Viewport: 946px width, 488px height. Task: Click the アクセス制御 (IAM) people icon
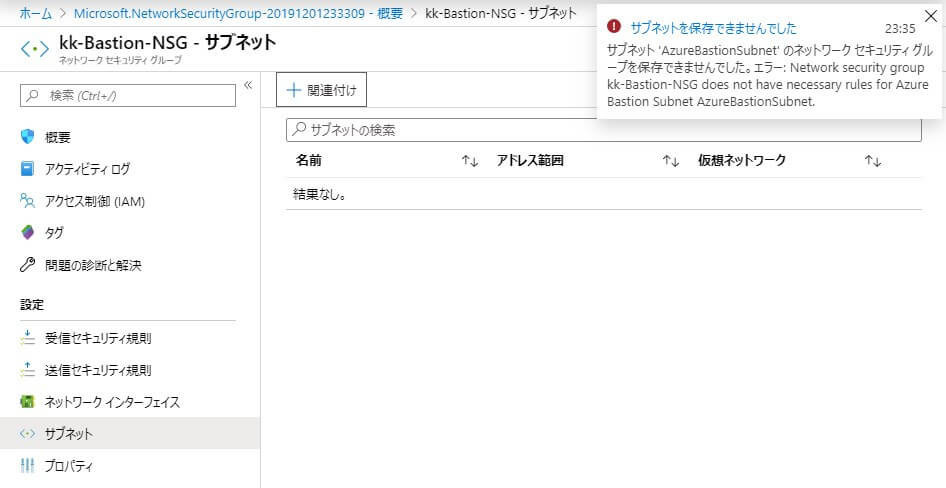[28, 201]
